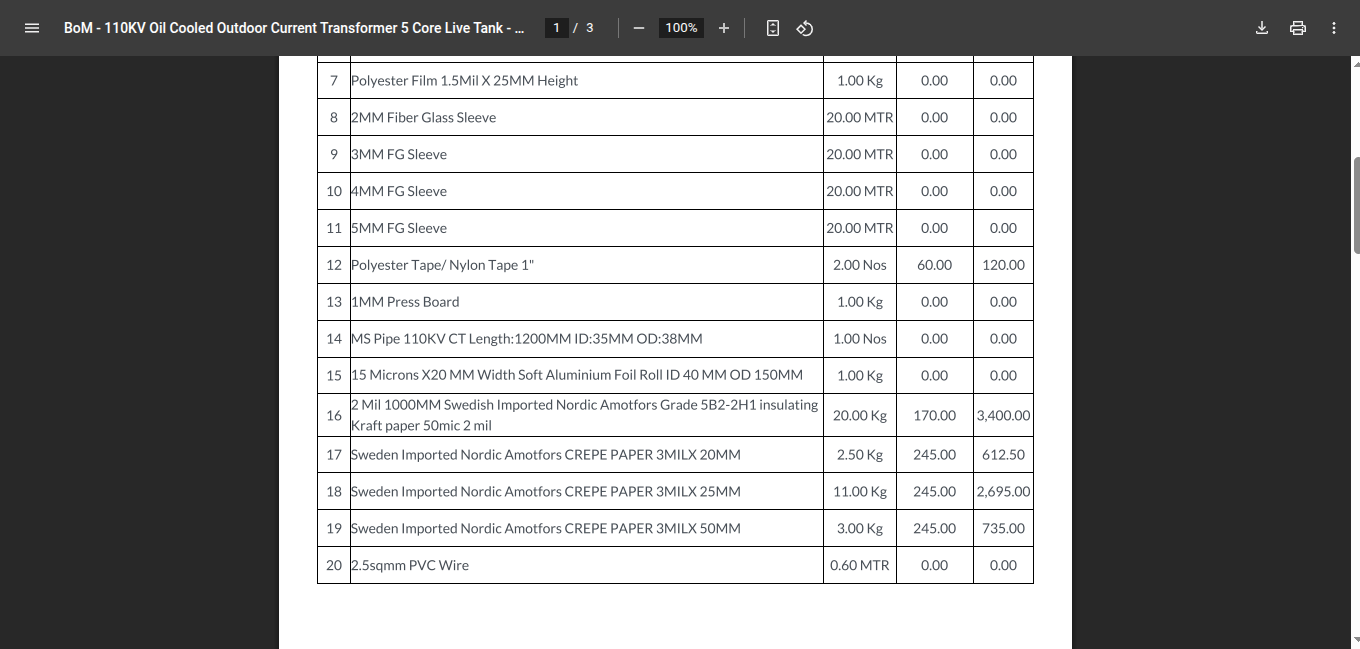This screenshot has height=649, width=1360.
Task: Open the sidebar with the hamburger menu icon
Action: tap(32, 28)
